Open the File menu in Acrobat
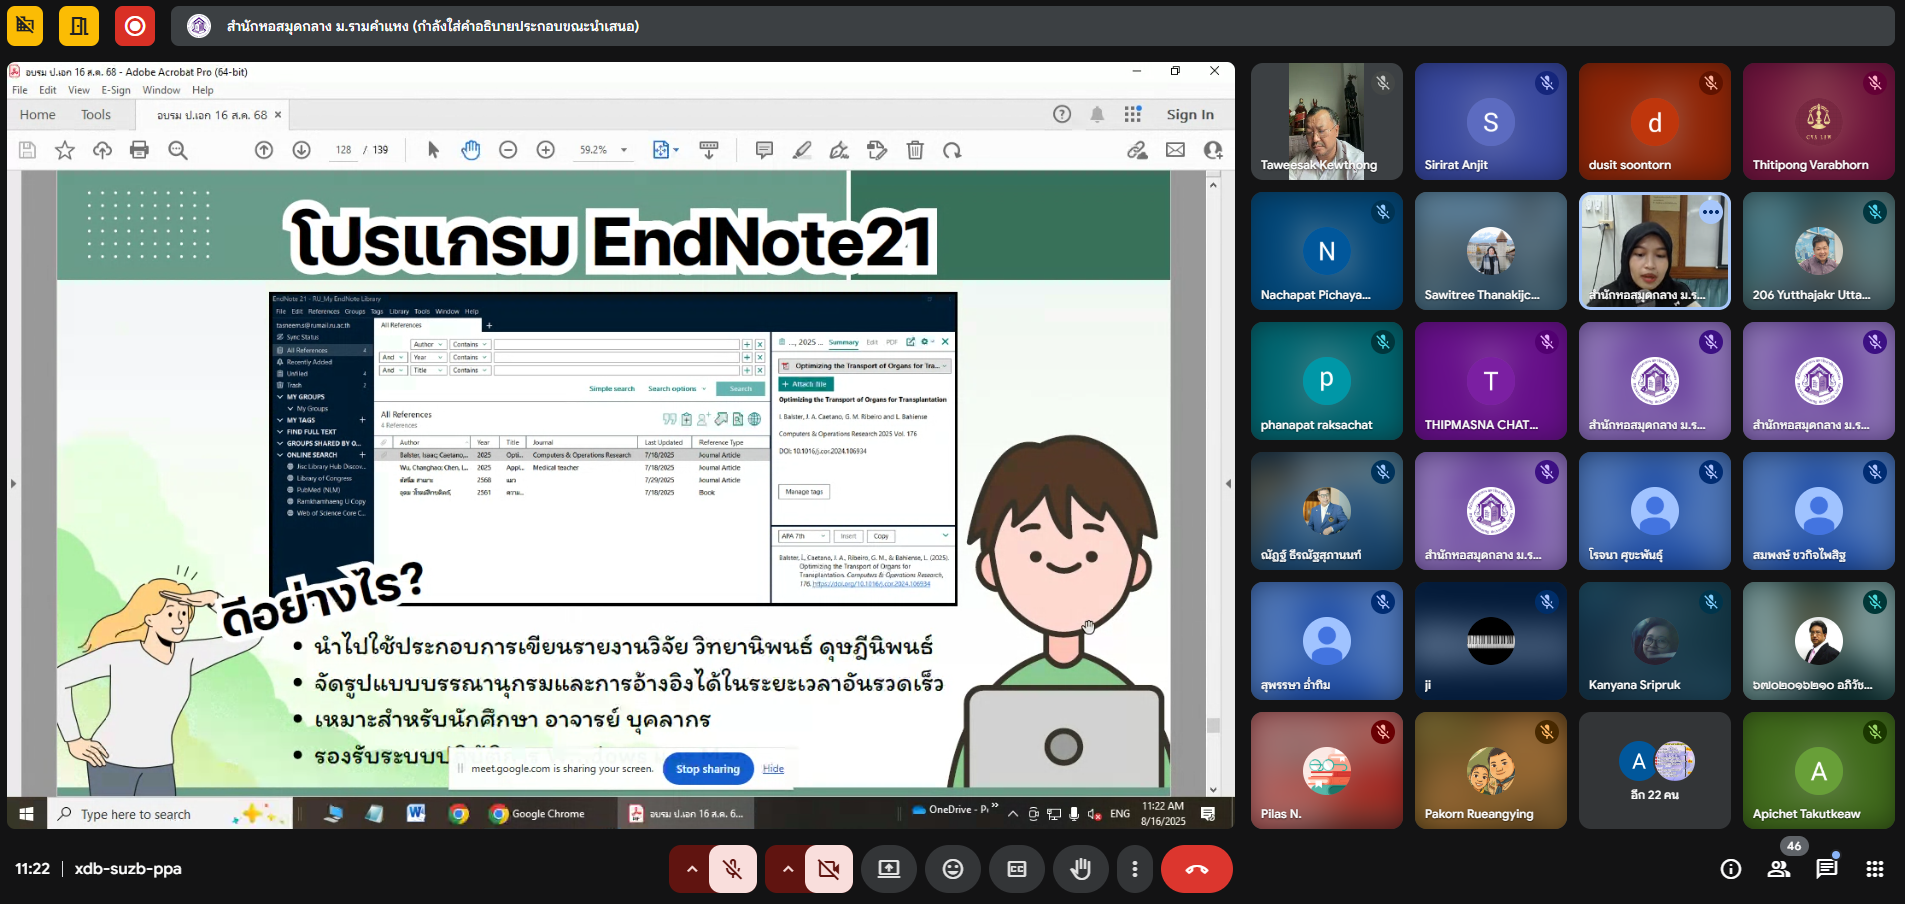Screen dimensions: 1905x904 (x=20, y=90)
